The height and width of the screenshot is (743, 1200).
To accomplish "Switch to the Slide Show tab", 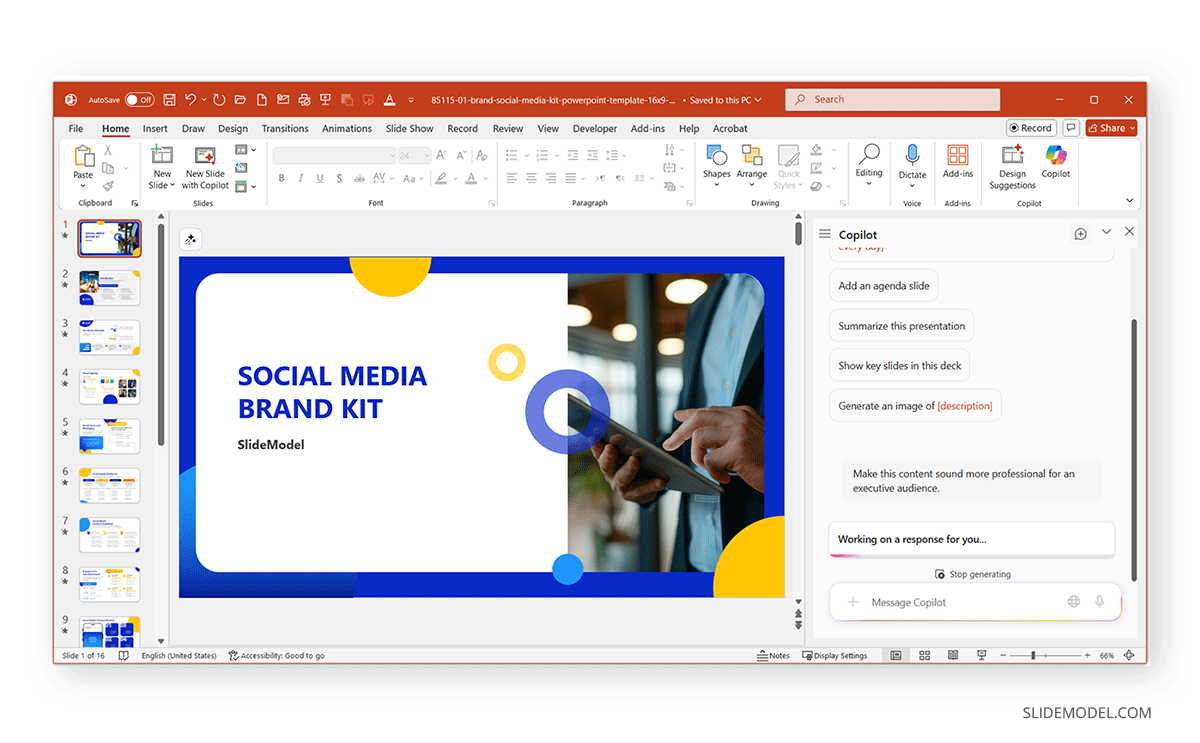I will (x=409, y=129).
